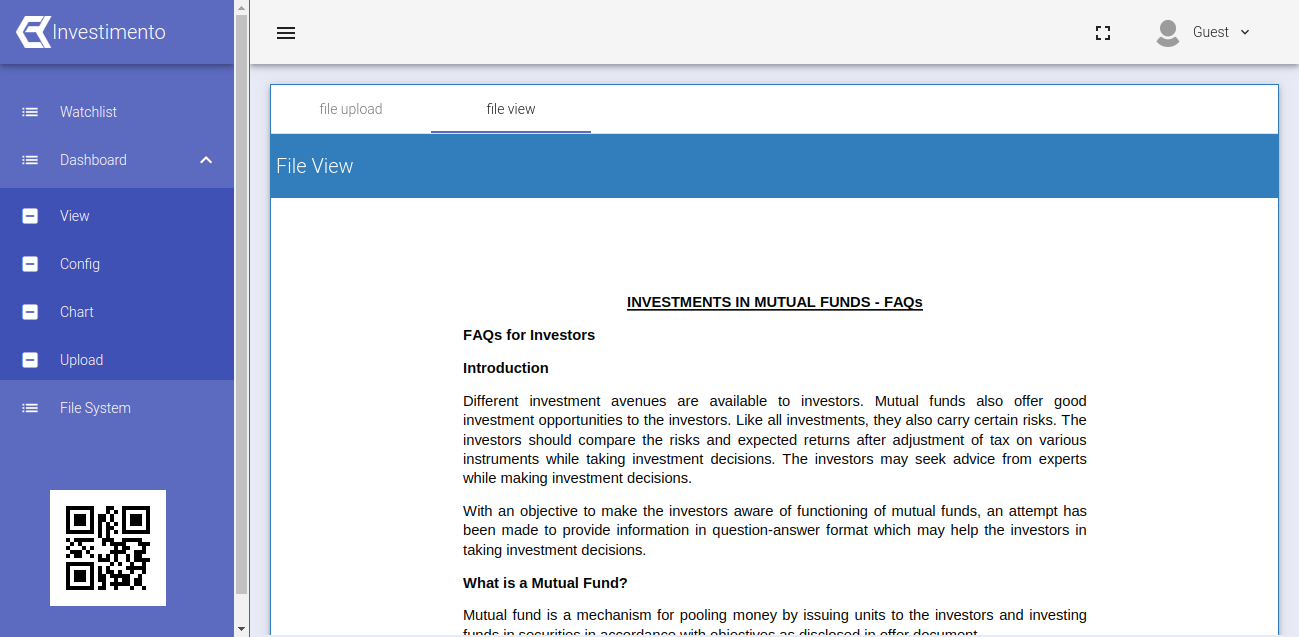Enter fullscreen mode via top bar icon
Viewport: 1299px width, 637px height.
click(1103, 33)
